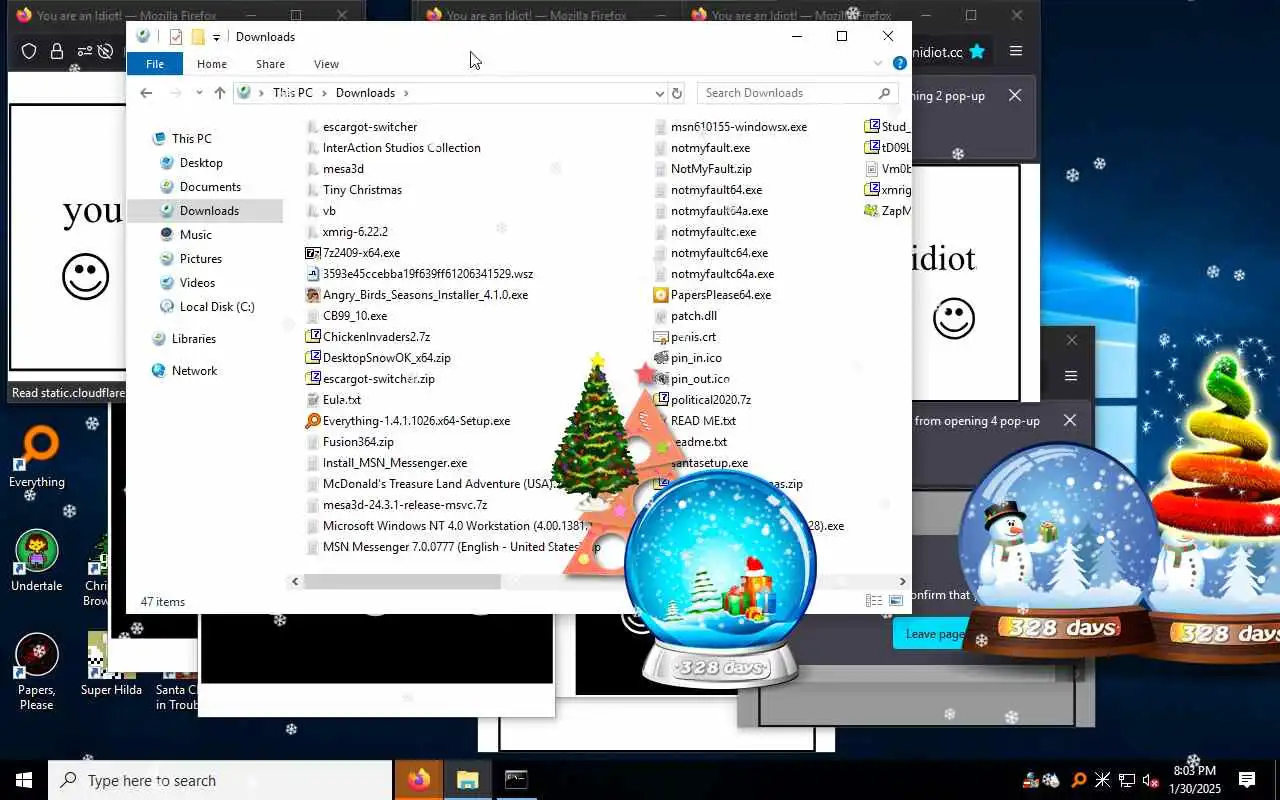Click the PapersPlease64.exe file icon

click(660, 295)
